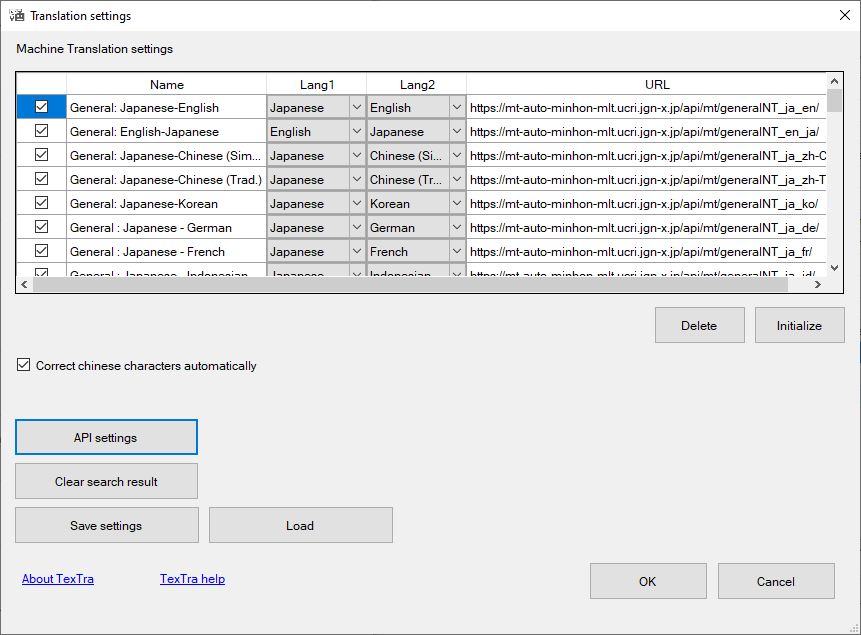Open Lang1 dropdown in Japanese-English row
The height and width of the screenshot is (635, 861).
(x=357, y=107)
